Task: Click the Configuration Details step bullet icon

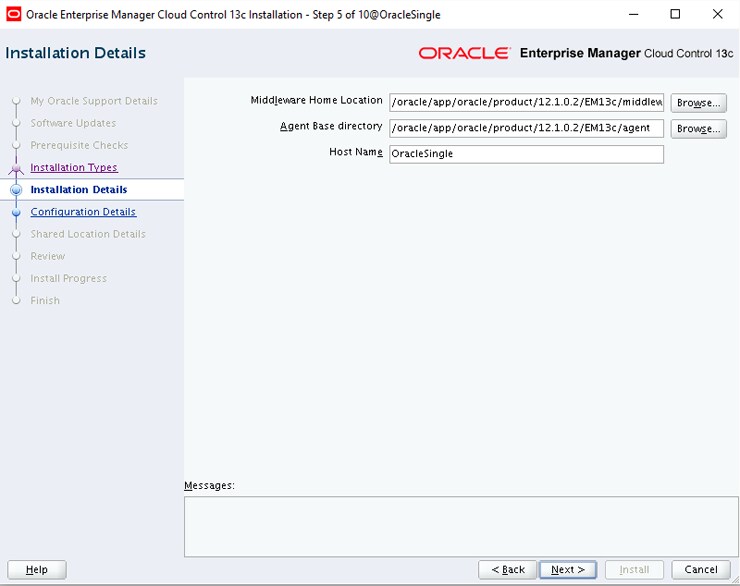Action: [17, 212]
